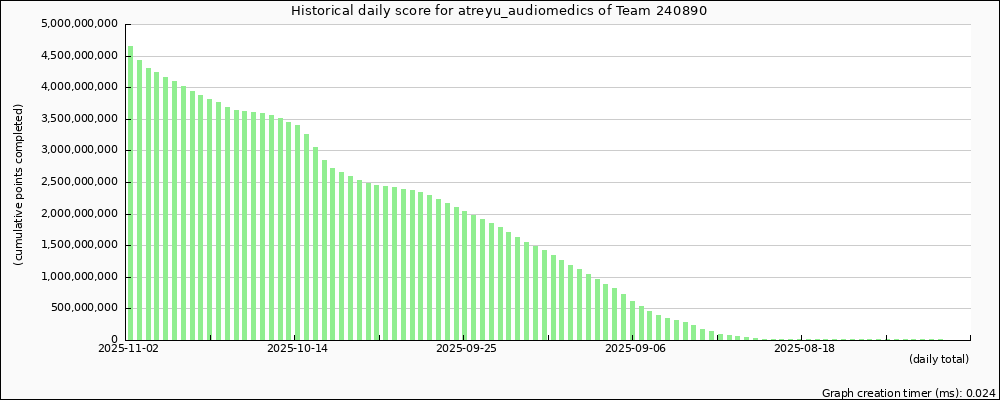This screenshot has height=400, width=1000.
Task: Select the 2025-08-18 x-axis date
Action: coord(804,349)
